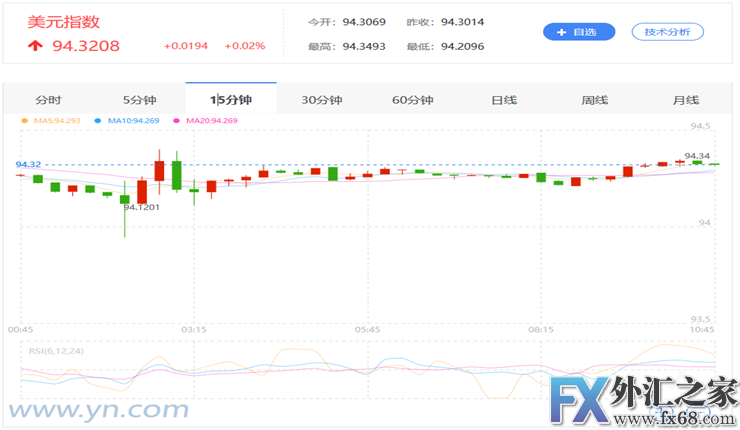The width and height of the screenshot is (740, 430).
Task: Switch to the 分时 chart tab
Action: (x=49, y=100)
